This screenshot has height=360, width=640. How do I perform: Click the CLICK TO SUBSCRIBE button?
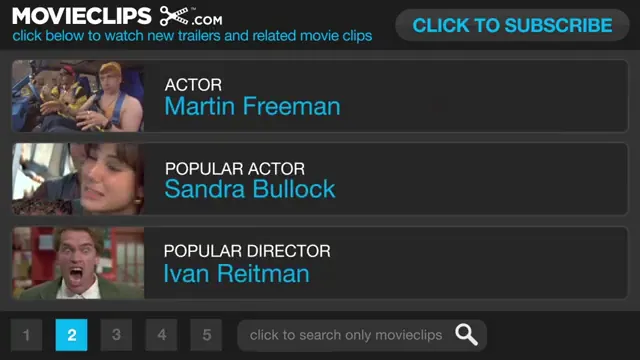512,25
